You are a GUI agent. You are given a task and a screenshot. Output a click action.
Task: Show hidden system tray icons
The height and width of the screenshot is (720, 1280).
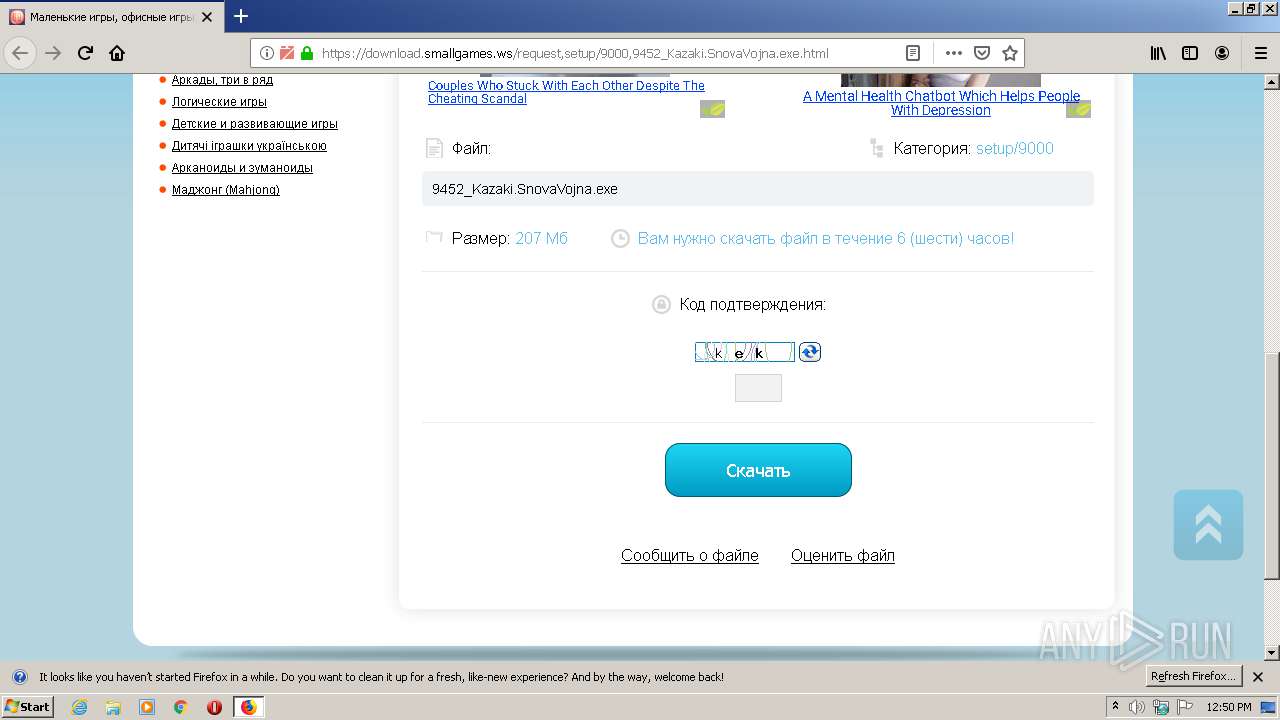click(1115, 707)
